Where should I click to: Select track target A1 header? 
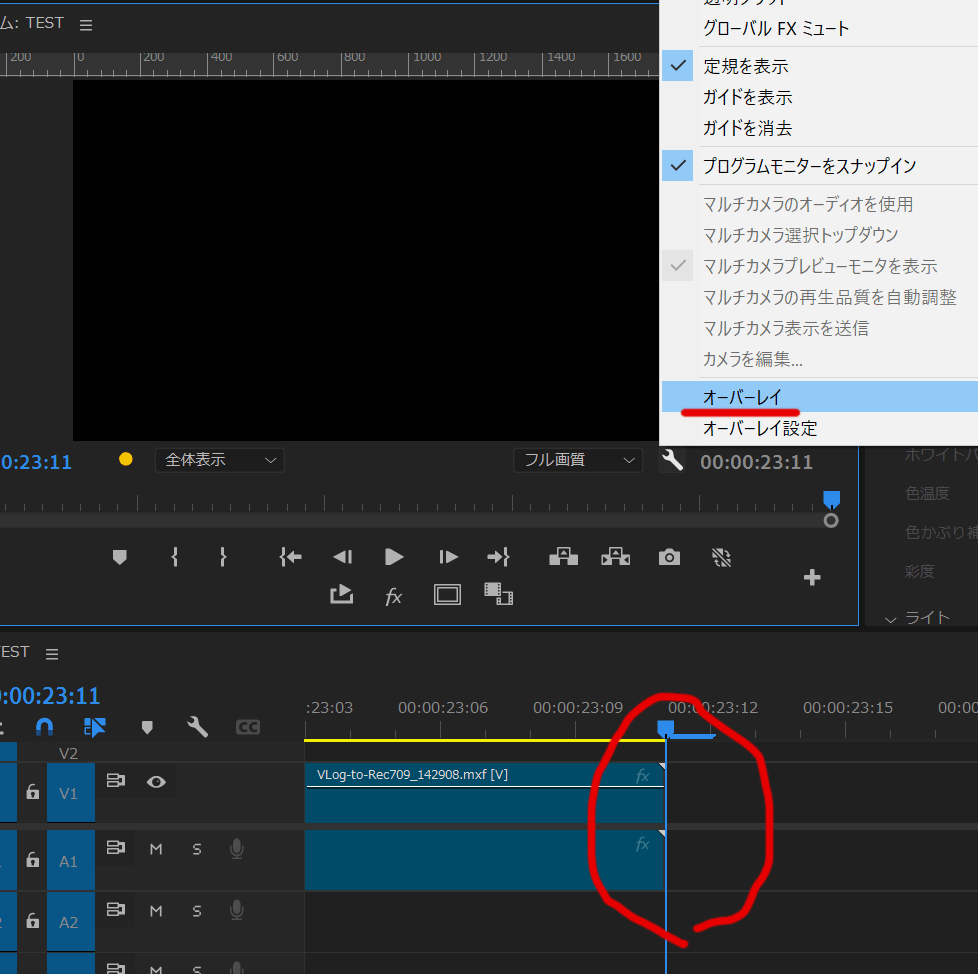click(70, 861)
